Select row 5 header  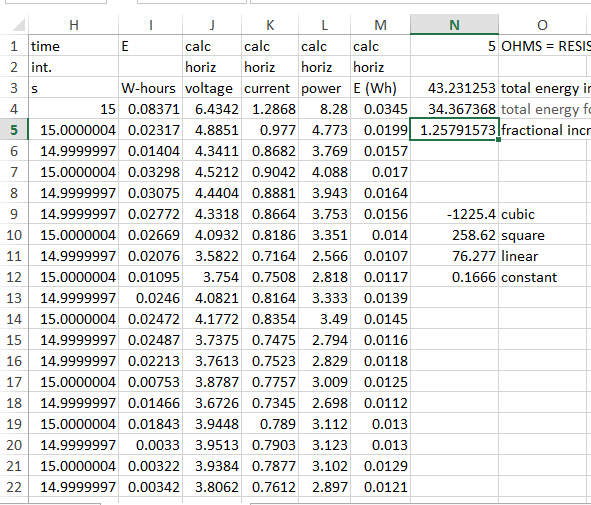(x=14, y=130)
